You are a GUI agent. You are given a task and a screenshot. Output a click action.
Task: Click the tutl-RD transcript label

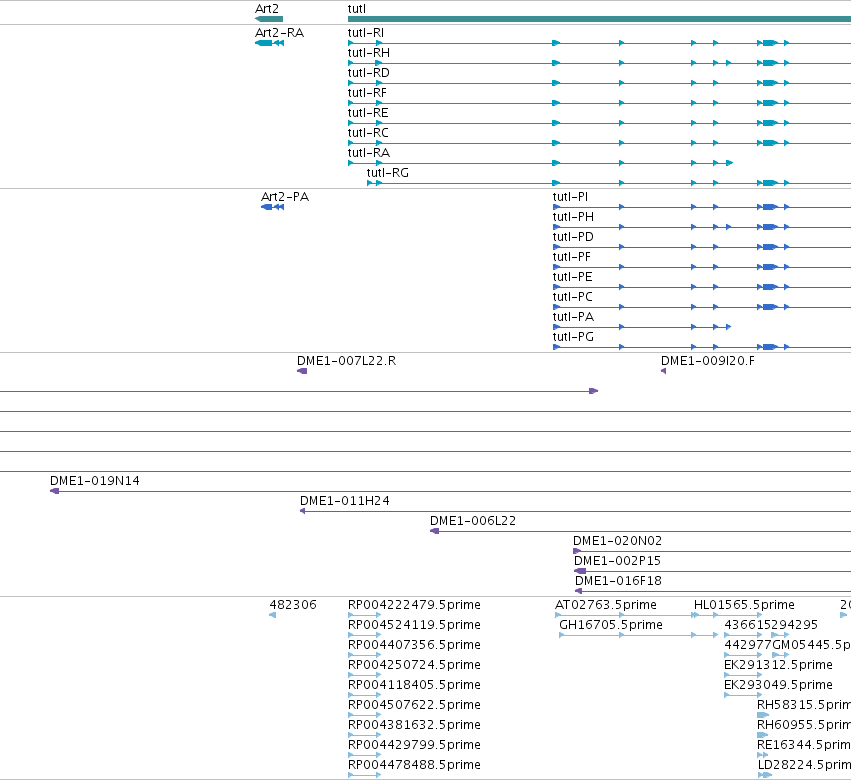coord(369,73)
